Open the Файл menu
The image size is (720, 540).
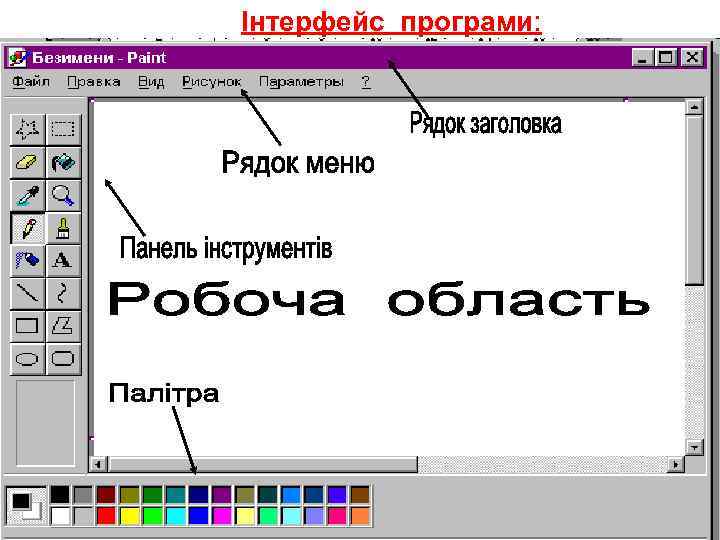click(31, 82)
